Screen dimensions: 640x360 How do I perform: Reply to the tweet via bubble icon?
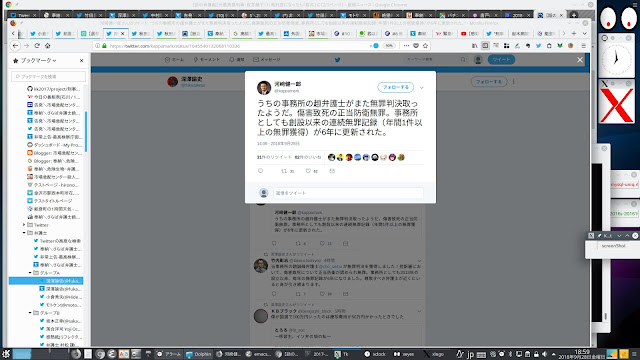pyautogui.click(x=260, y=171)
